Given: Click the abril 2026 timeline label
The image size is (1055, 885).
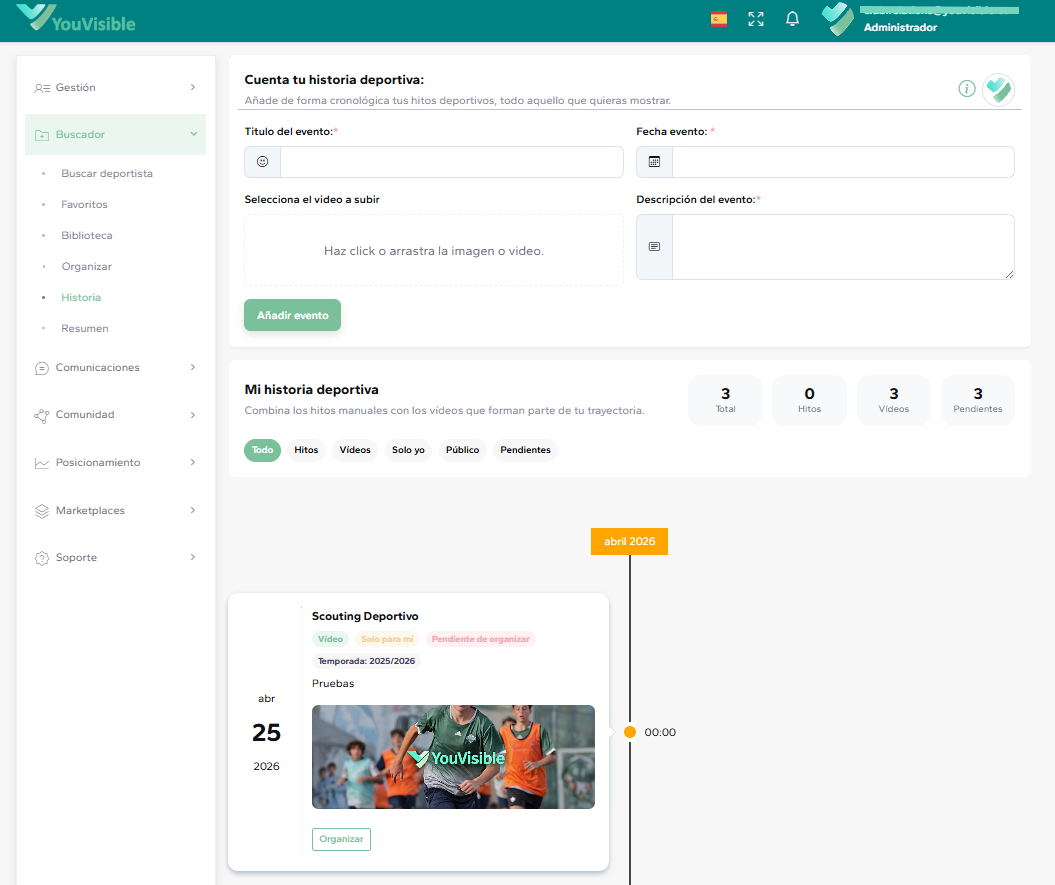Looking at the screenshot, I should (630, 542).
